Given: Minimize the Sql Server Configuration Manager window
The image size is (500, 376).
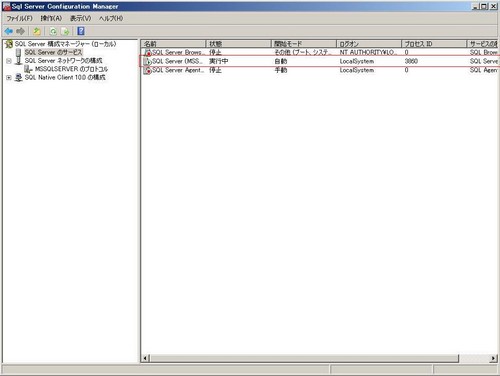Looking at the screenshot, I should click(x=475, y=6).
